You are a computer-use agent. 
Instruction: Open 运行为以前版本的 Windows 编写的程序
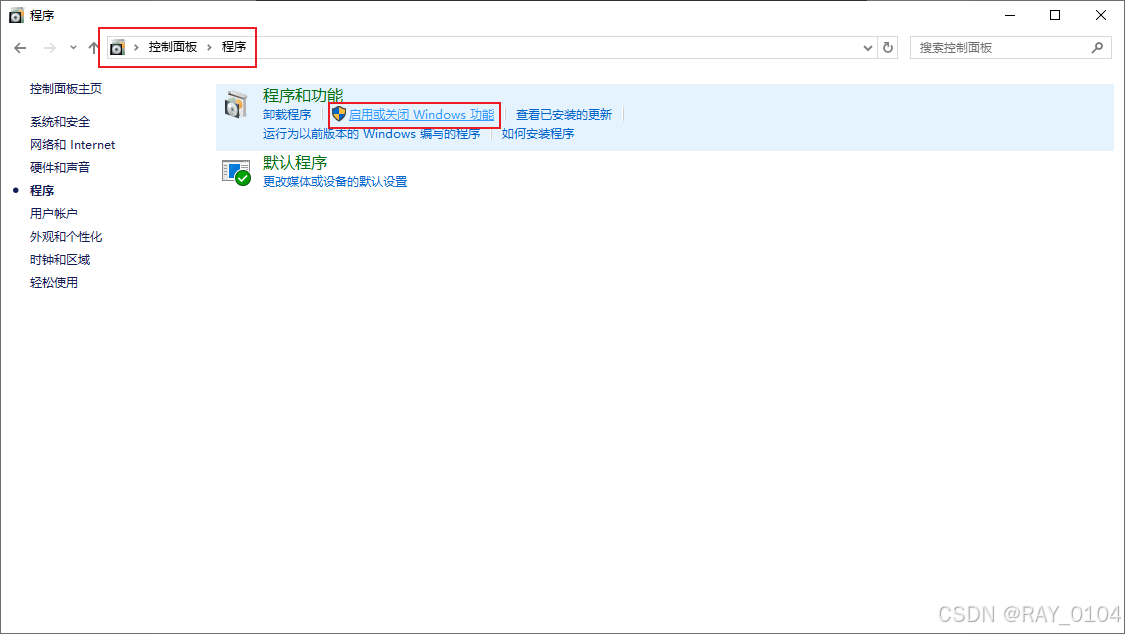pyautogui.click(x=372, y=134)
